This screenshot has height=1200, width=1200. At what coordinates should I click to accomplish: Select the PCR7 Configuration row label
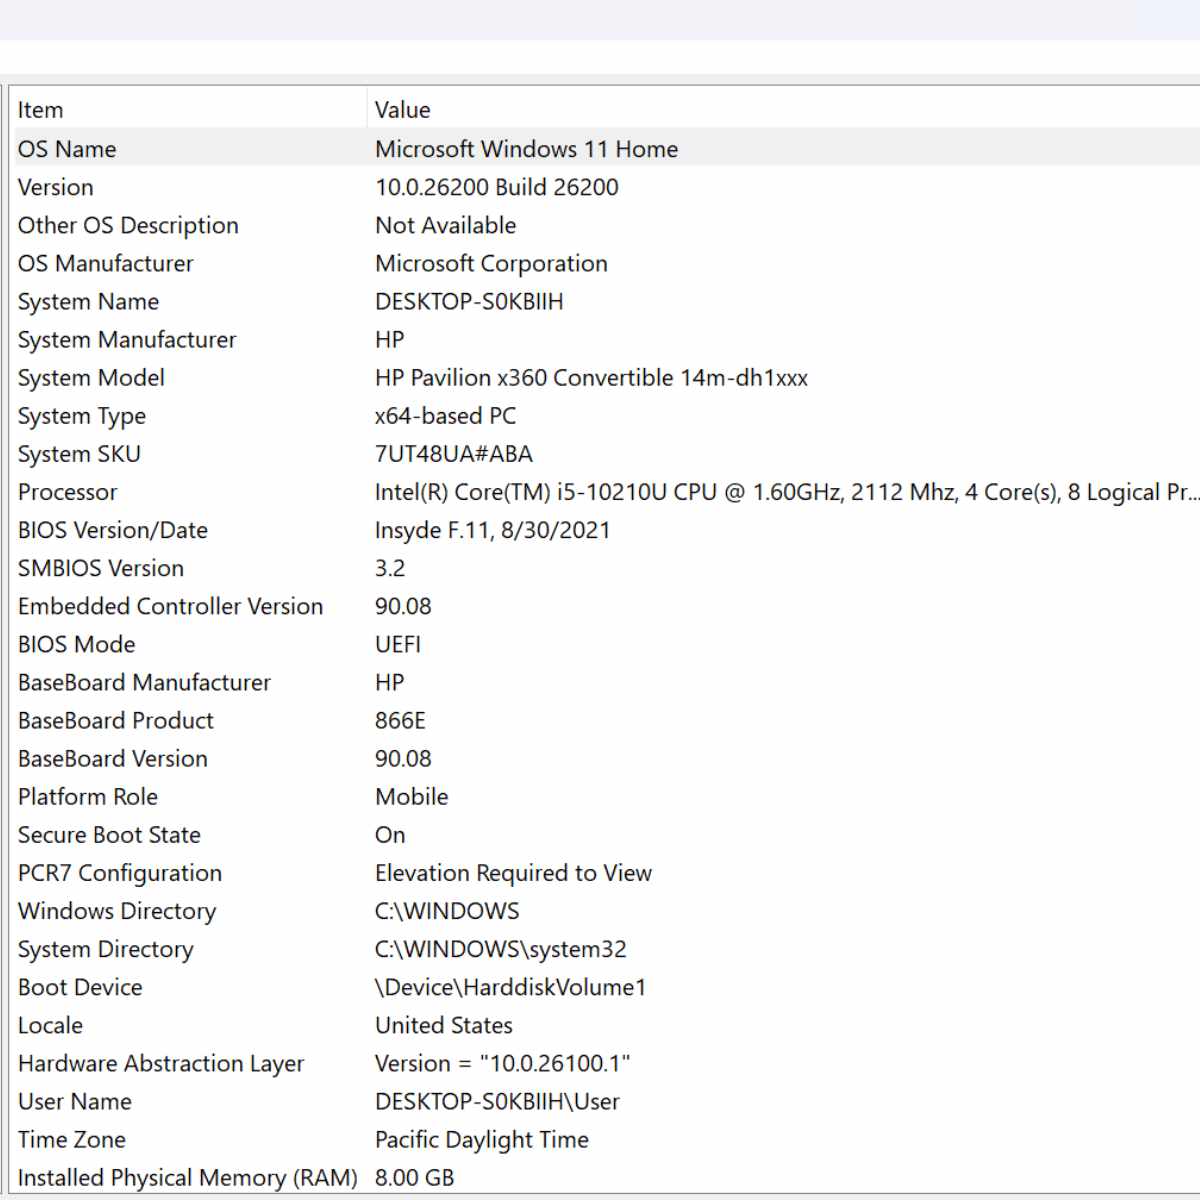119,873
